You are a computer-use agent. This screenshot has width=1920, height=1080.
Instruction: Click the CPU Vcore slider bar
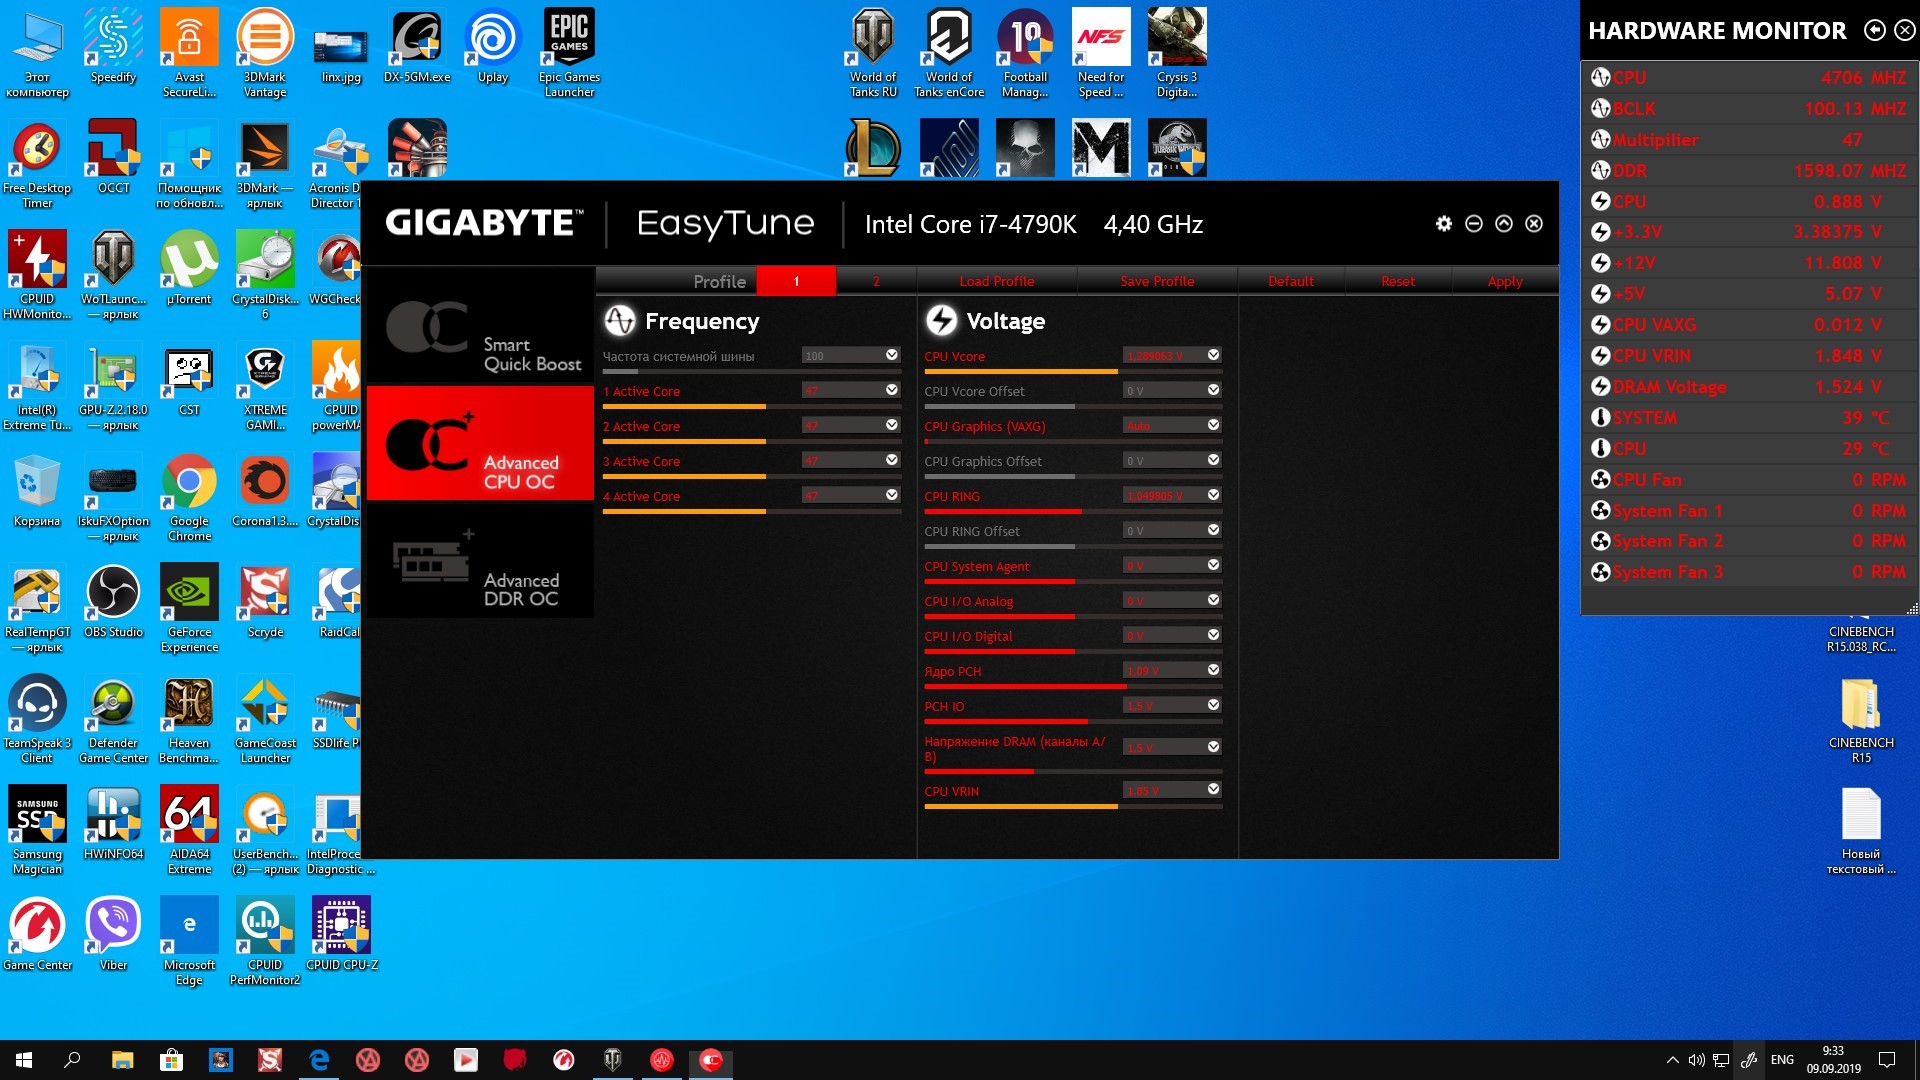coord(1072,372)
